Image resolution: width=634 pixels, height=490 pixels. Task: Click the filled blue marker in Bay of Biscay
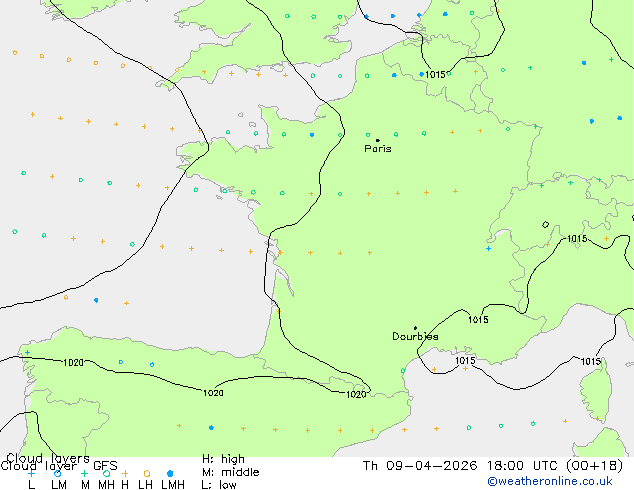click(96, 300)
